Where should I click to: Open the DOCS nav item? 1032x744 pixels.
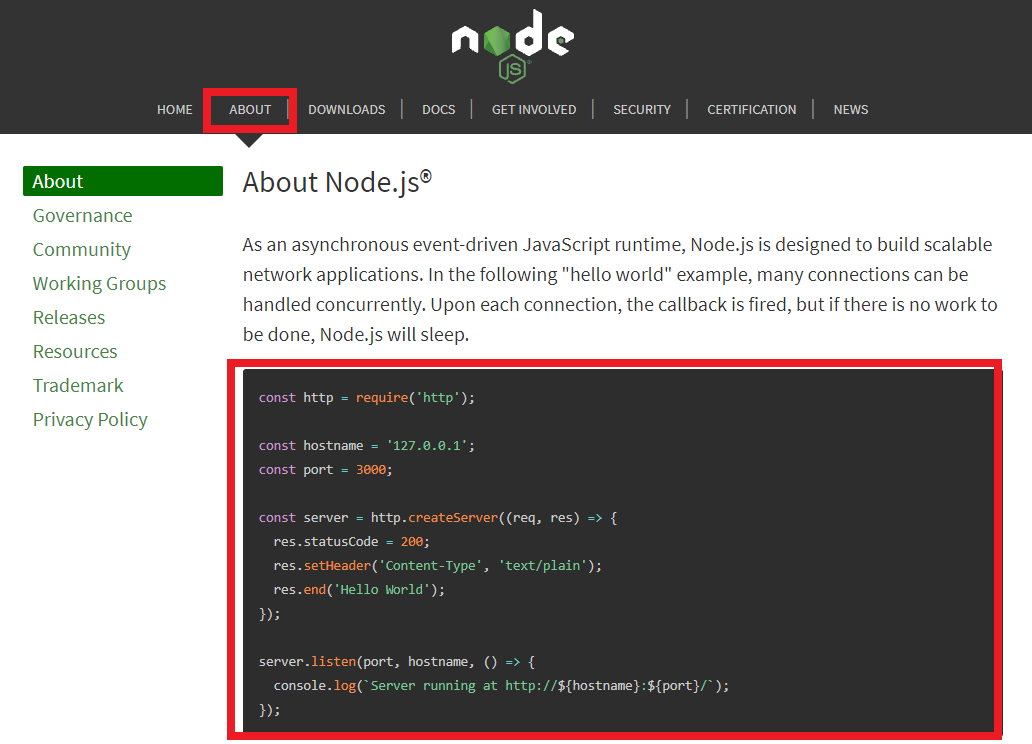click(438, 109)
